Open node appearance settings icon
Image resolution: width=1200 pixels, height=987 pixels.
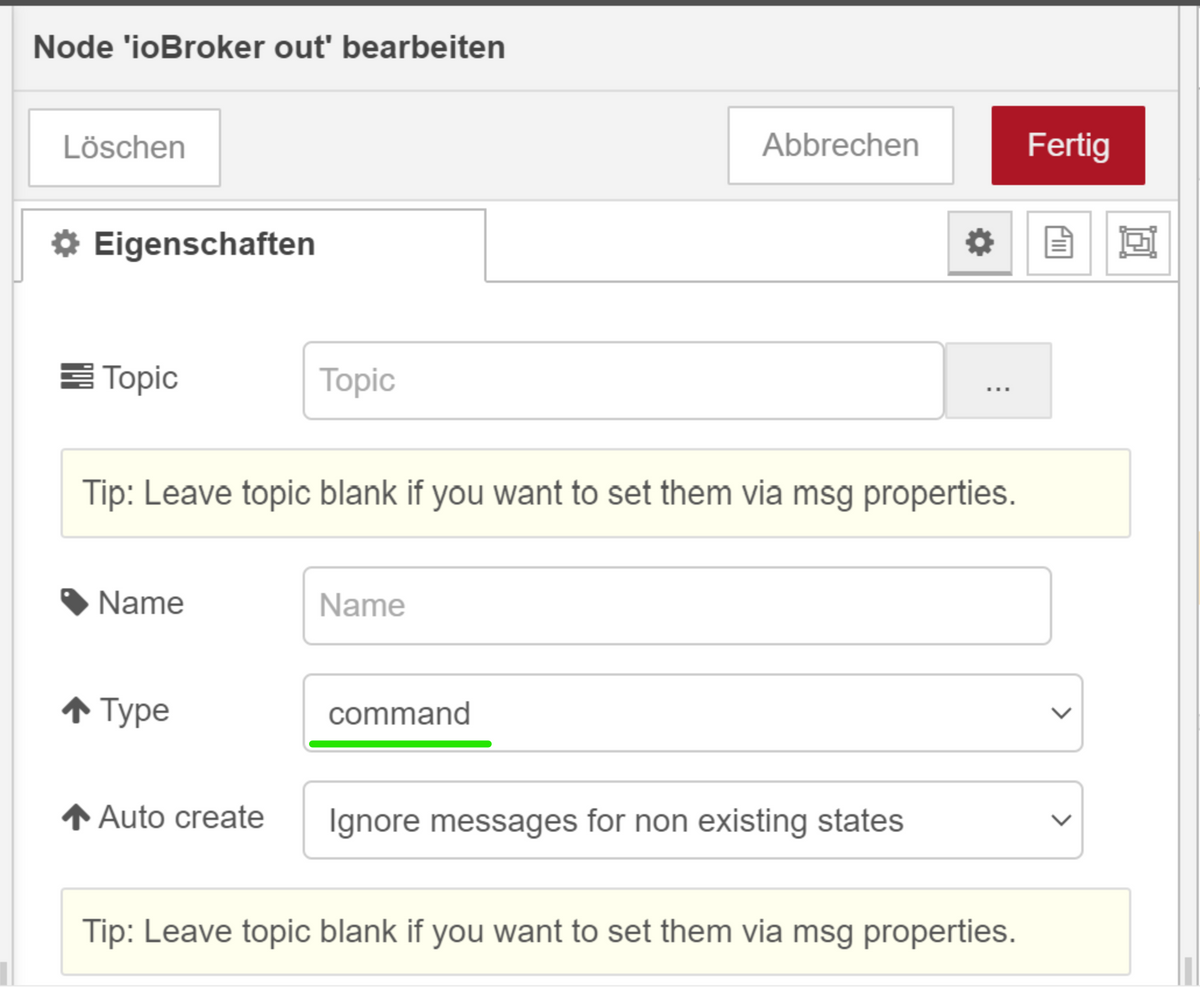click(x=1137, y=242)
